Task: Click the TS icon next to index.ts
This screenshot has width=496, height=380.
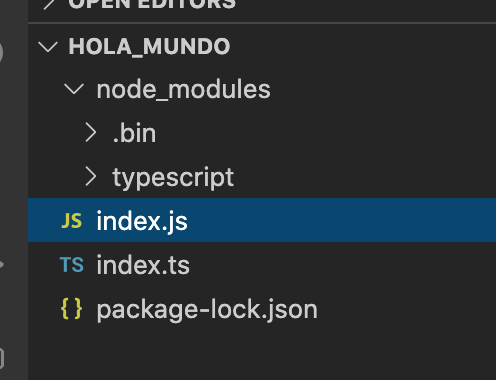Action: click(x=72, y=265)
